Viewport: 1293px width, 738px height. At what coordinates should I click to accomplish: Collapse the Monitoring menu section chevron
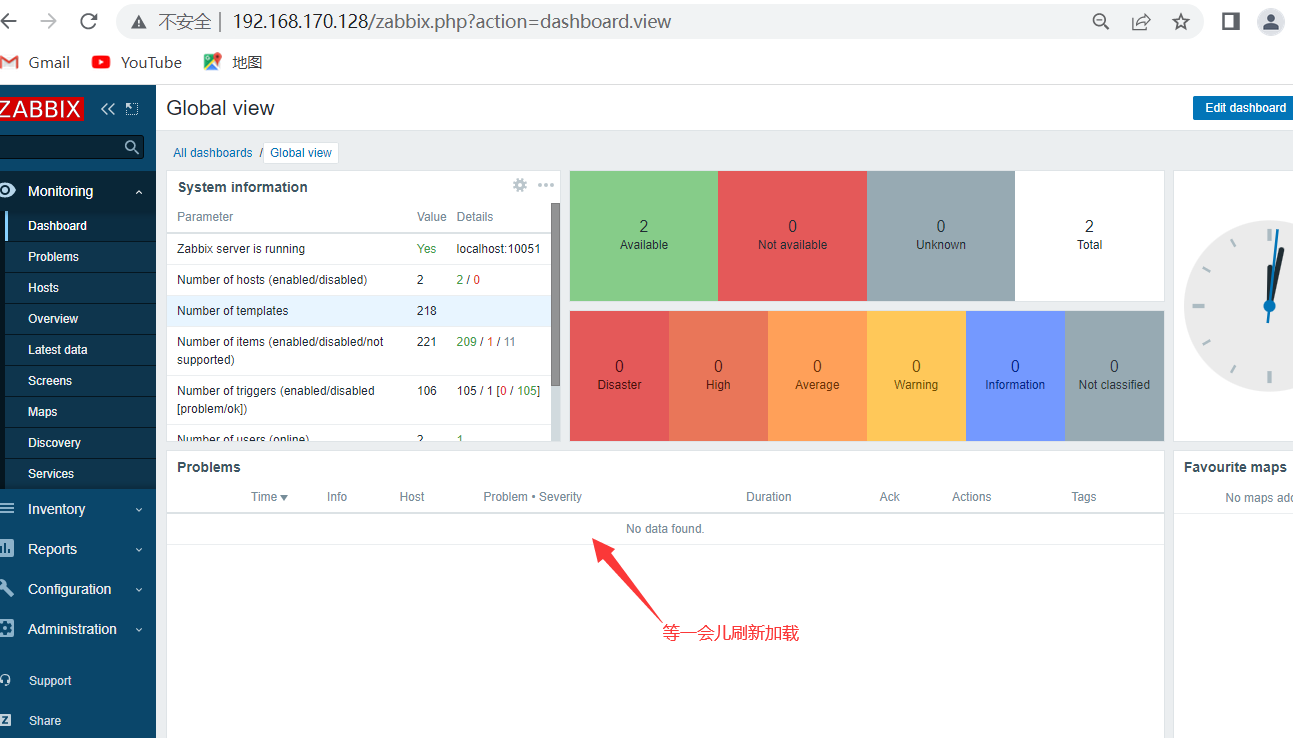pyautogui.click(x=139, y=192)
